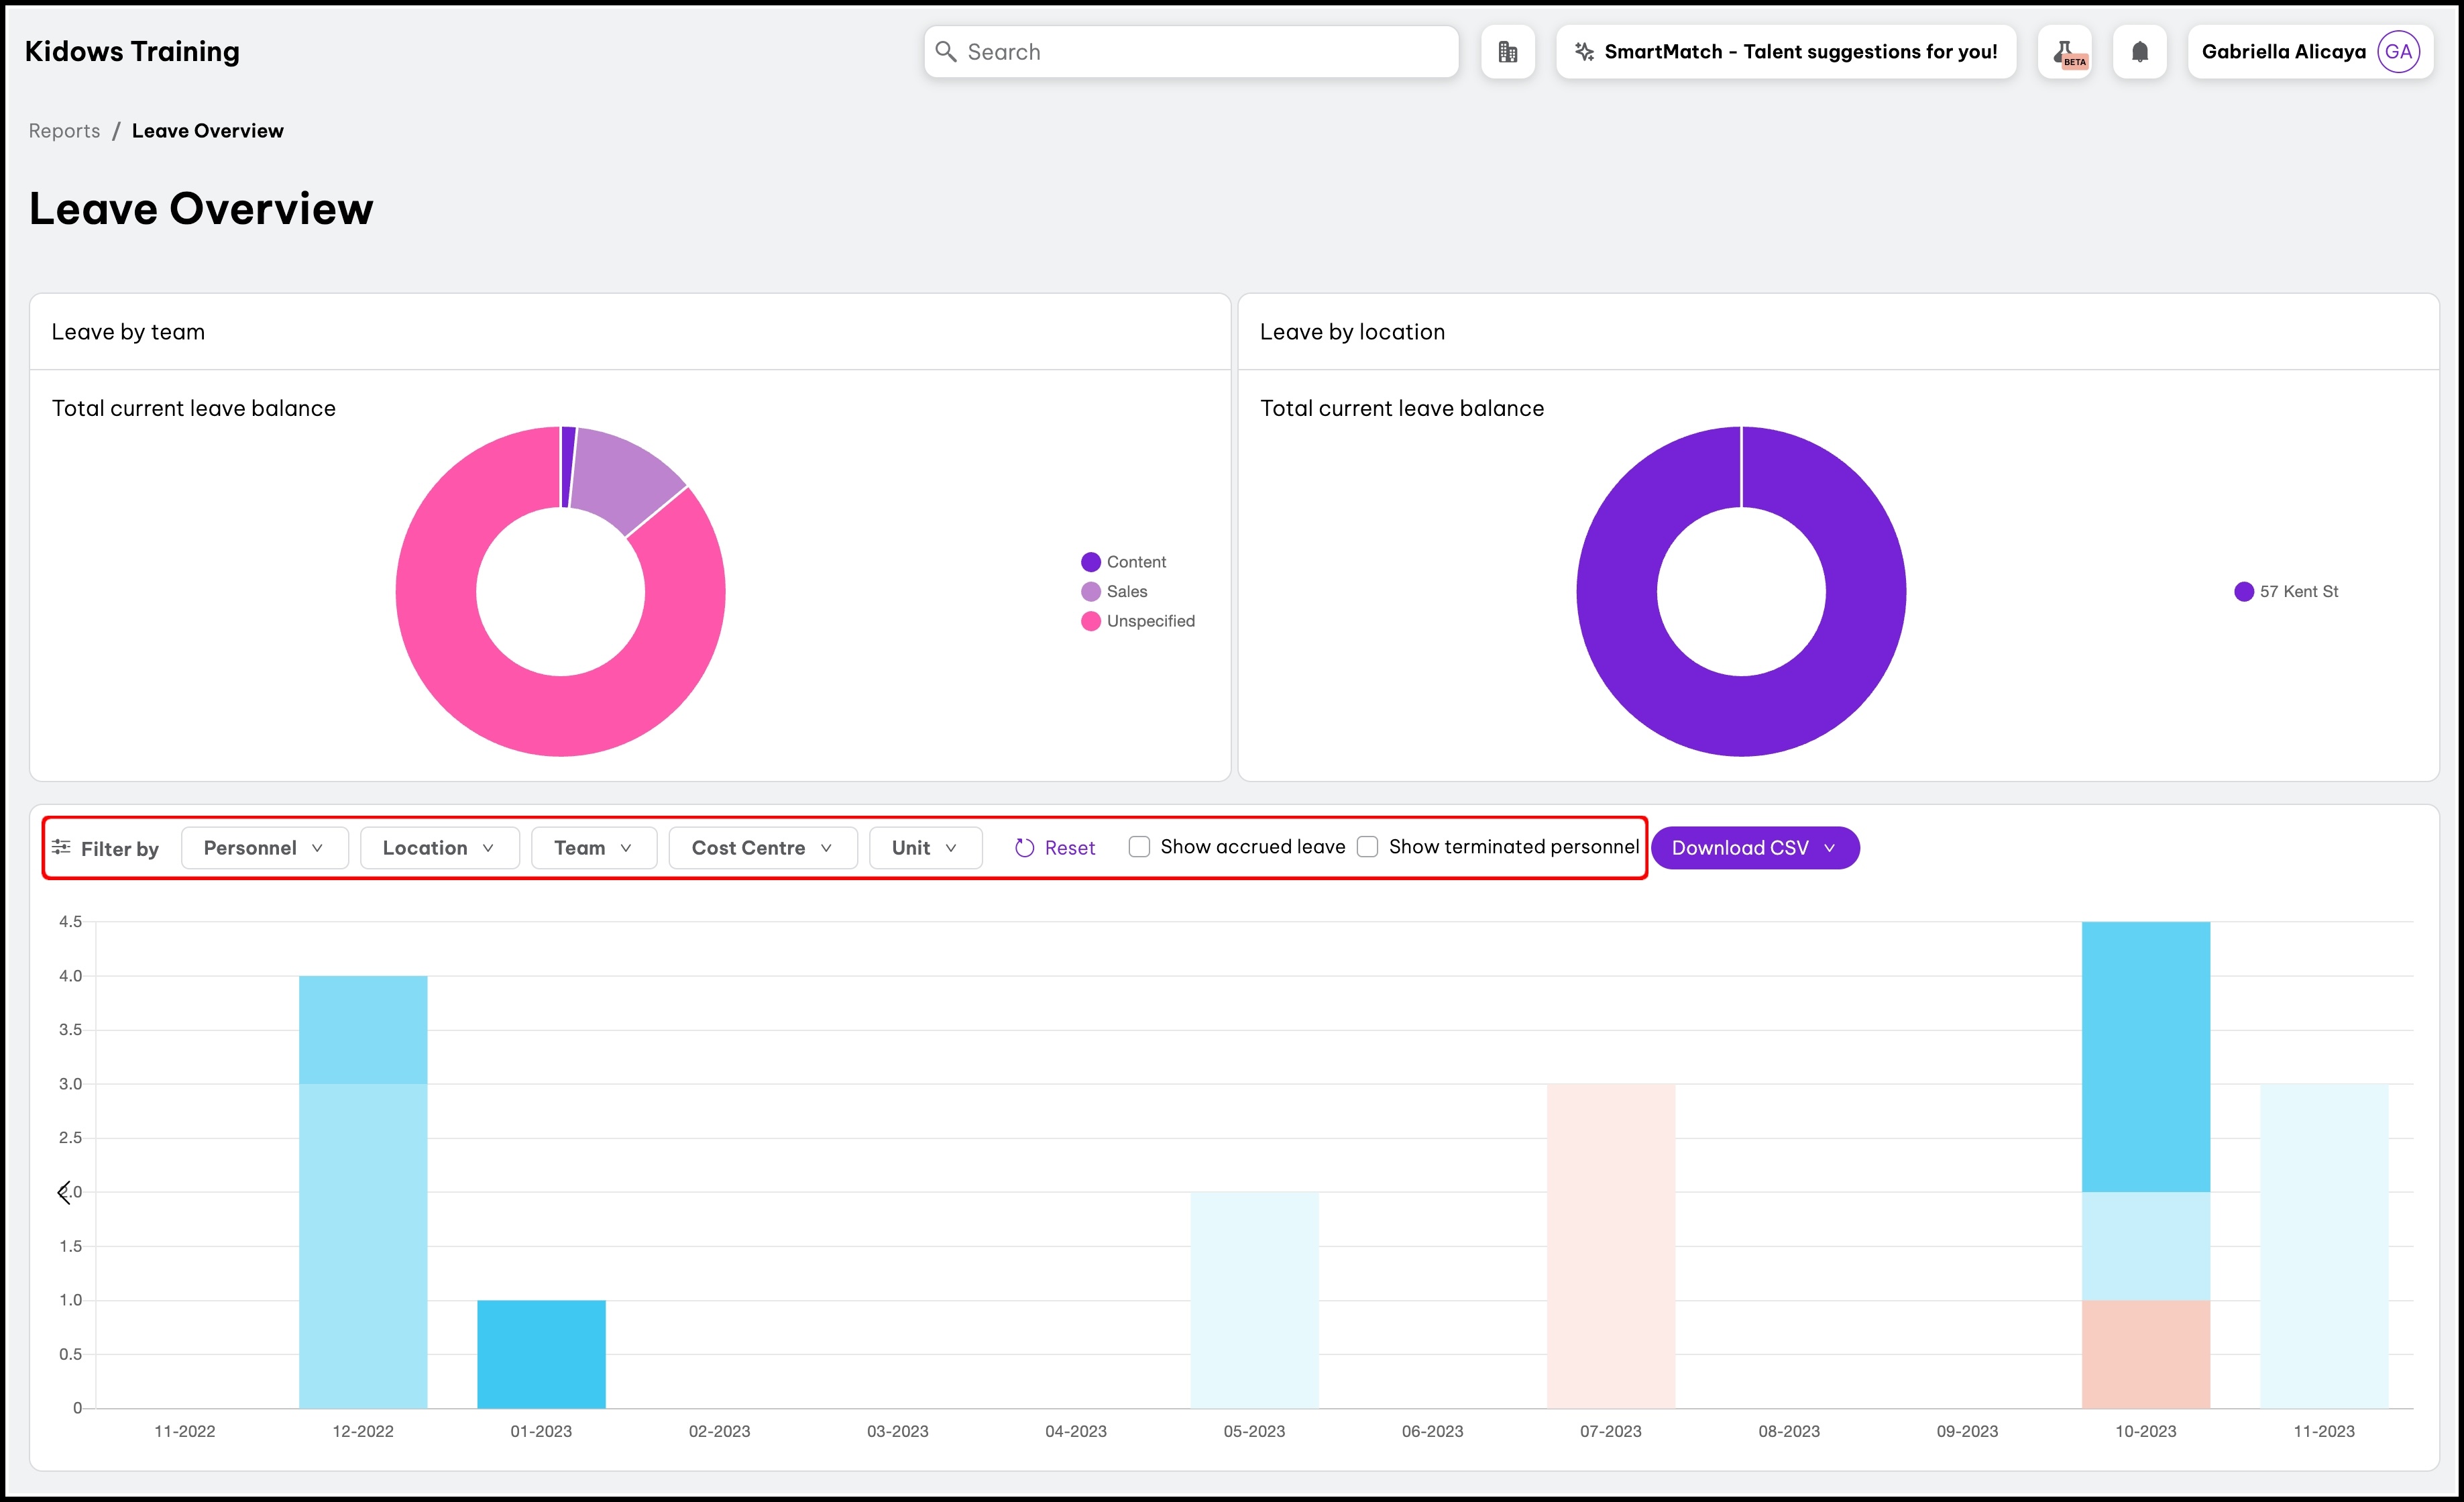Tick Show terminated personnel checkbox
2464x1502 pixels.
[1367, 847]
